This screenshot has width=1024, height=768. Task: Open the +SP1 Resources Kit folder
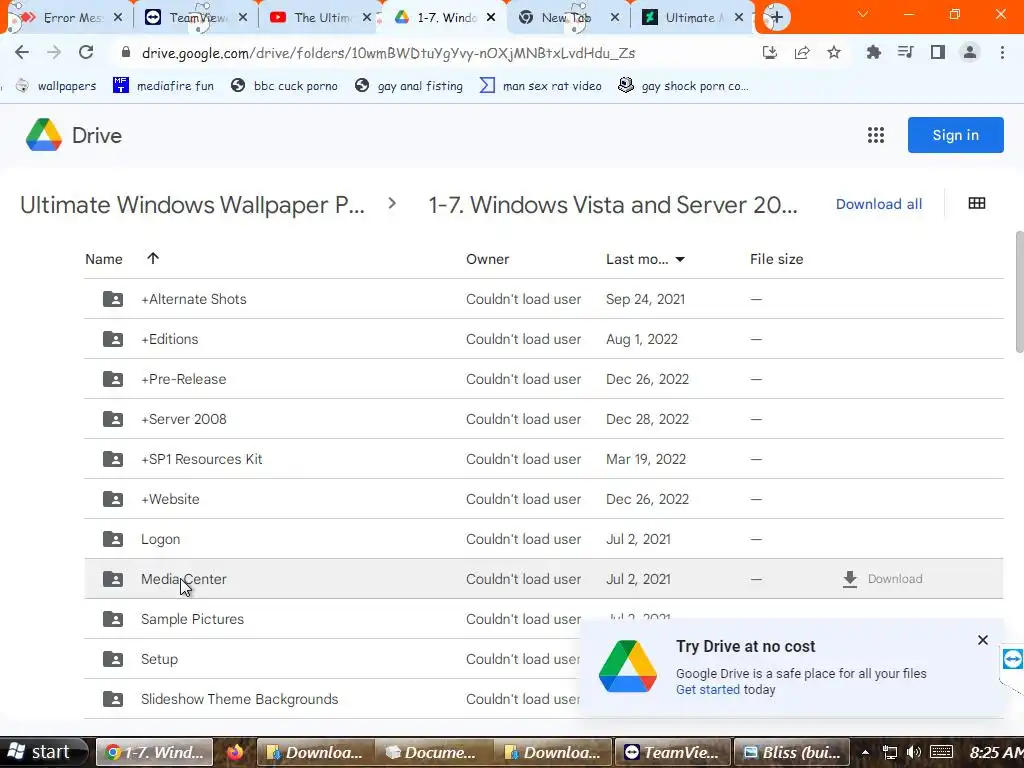pyautogui.click(x=543, y=459)
